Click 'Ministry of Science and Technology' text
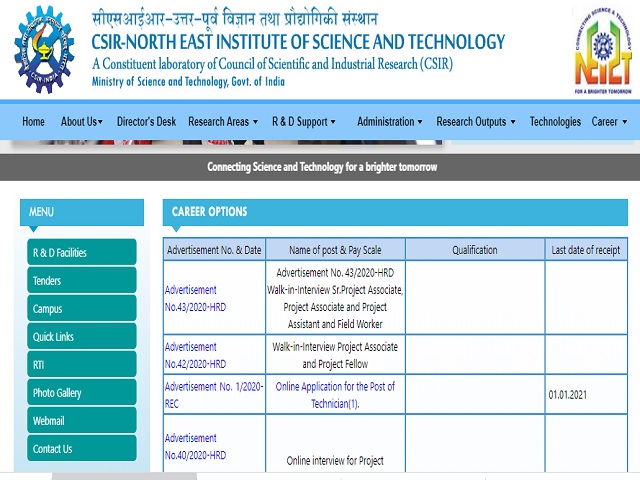 (x=188, y=81)
